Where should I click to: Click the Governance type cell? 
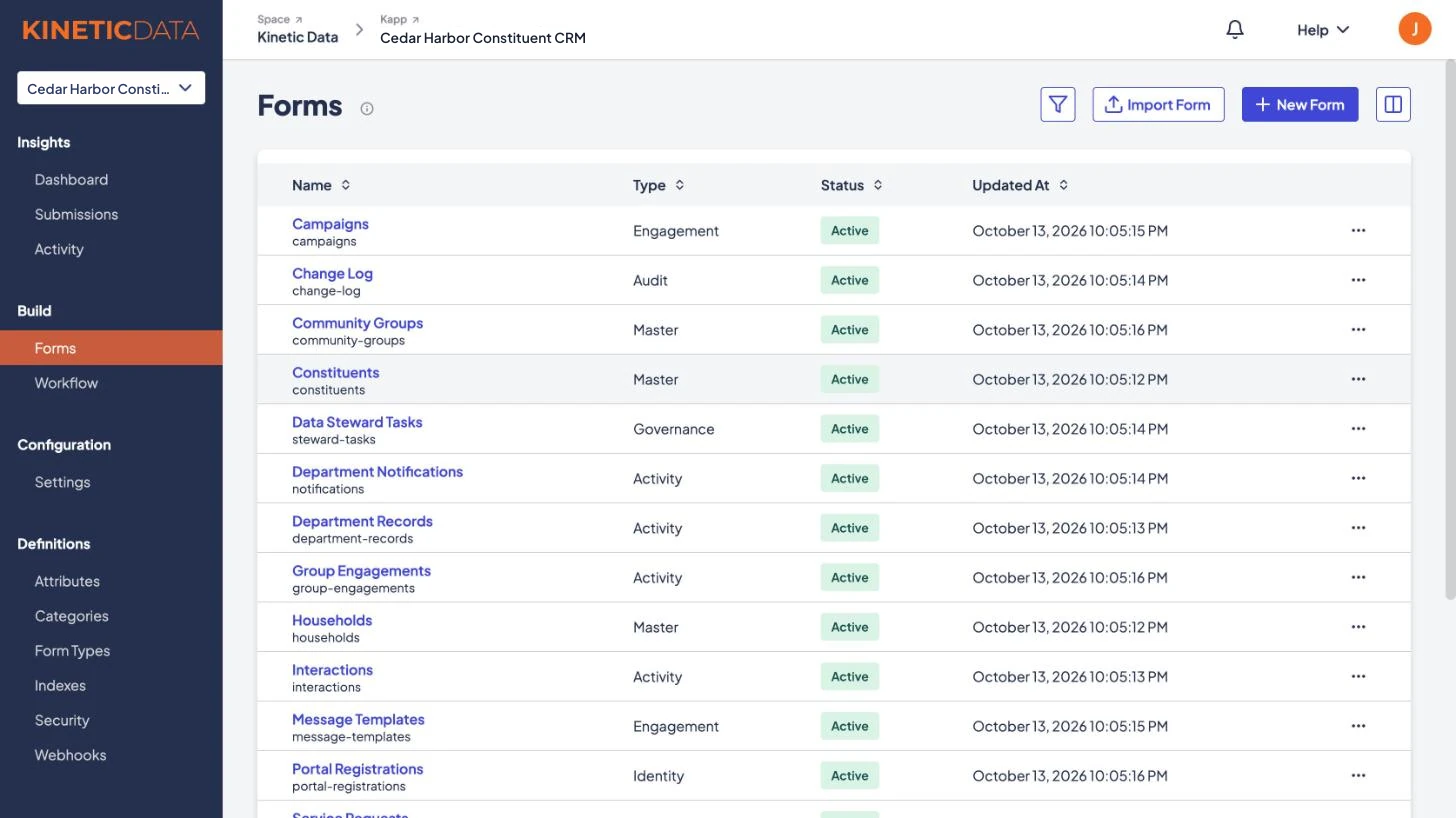click(x=673, y=429)
